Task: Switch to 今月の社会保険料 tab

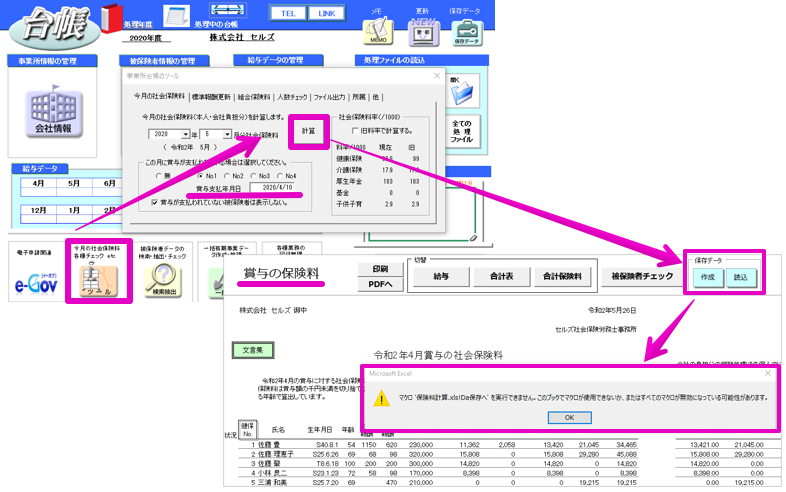Action: [159, 96]
